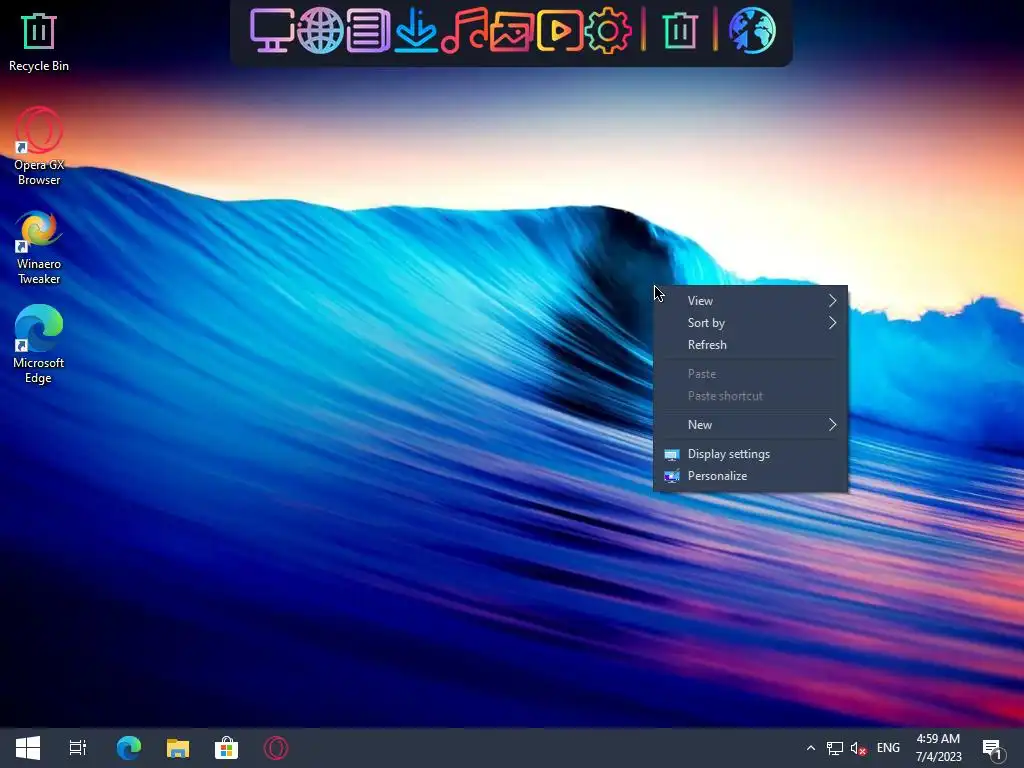Viewport: 1024px width, 768px height.
Task: Open the network globe icon in the dock
Action: pos(320,30)
